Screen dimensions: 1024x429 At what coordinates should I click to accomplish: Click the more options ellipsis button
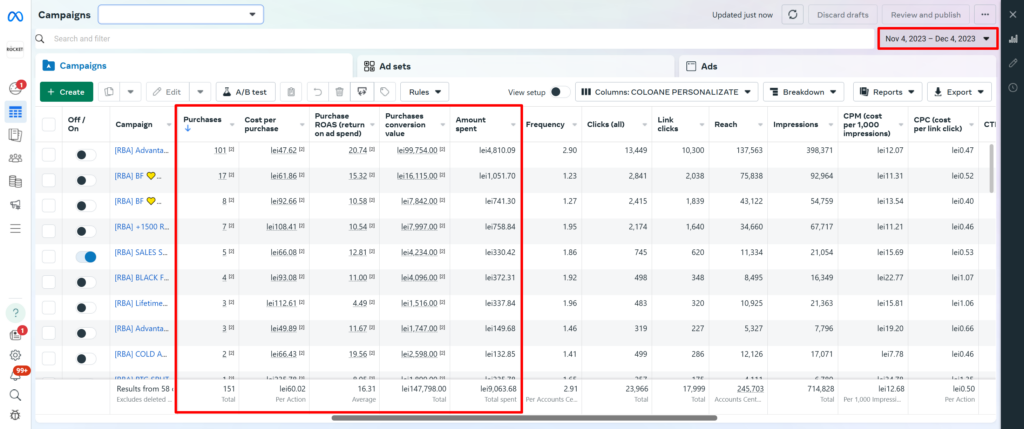click(984, 14)
